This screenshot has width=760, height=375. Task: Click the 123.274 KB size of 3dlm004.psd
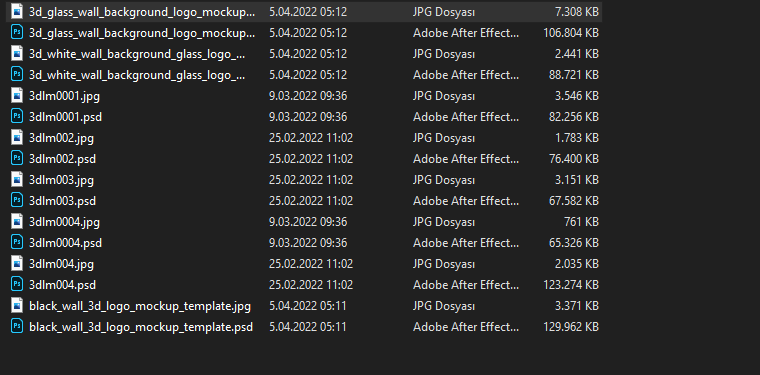[571, 285]
